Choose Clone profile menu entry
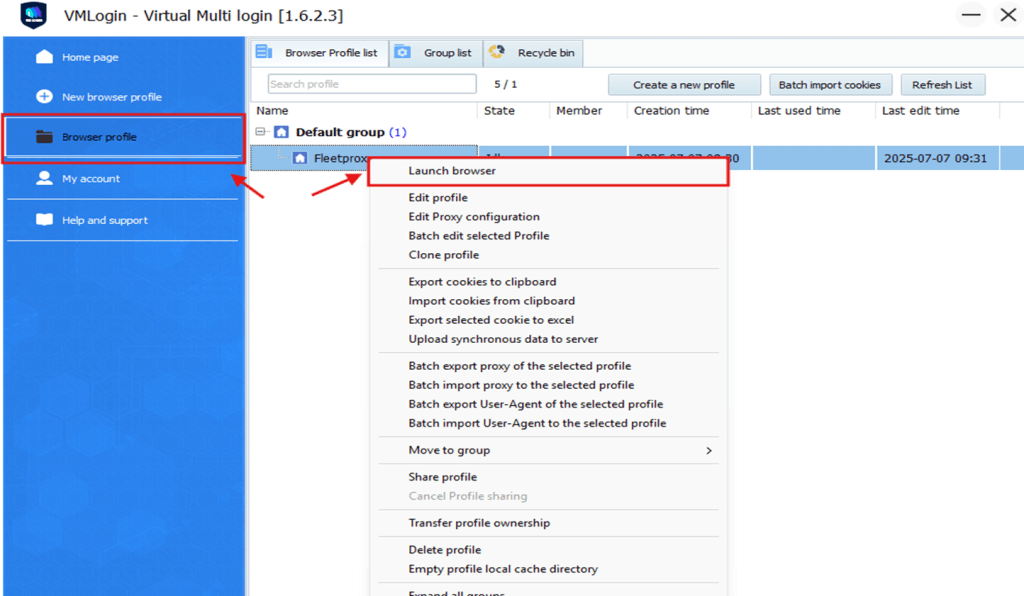Viewport: 1024px width, 596px height. [443, 255]
